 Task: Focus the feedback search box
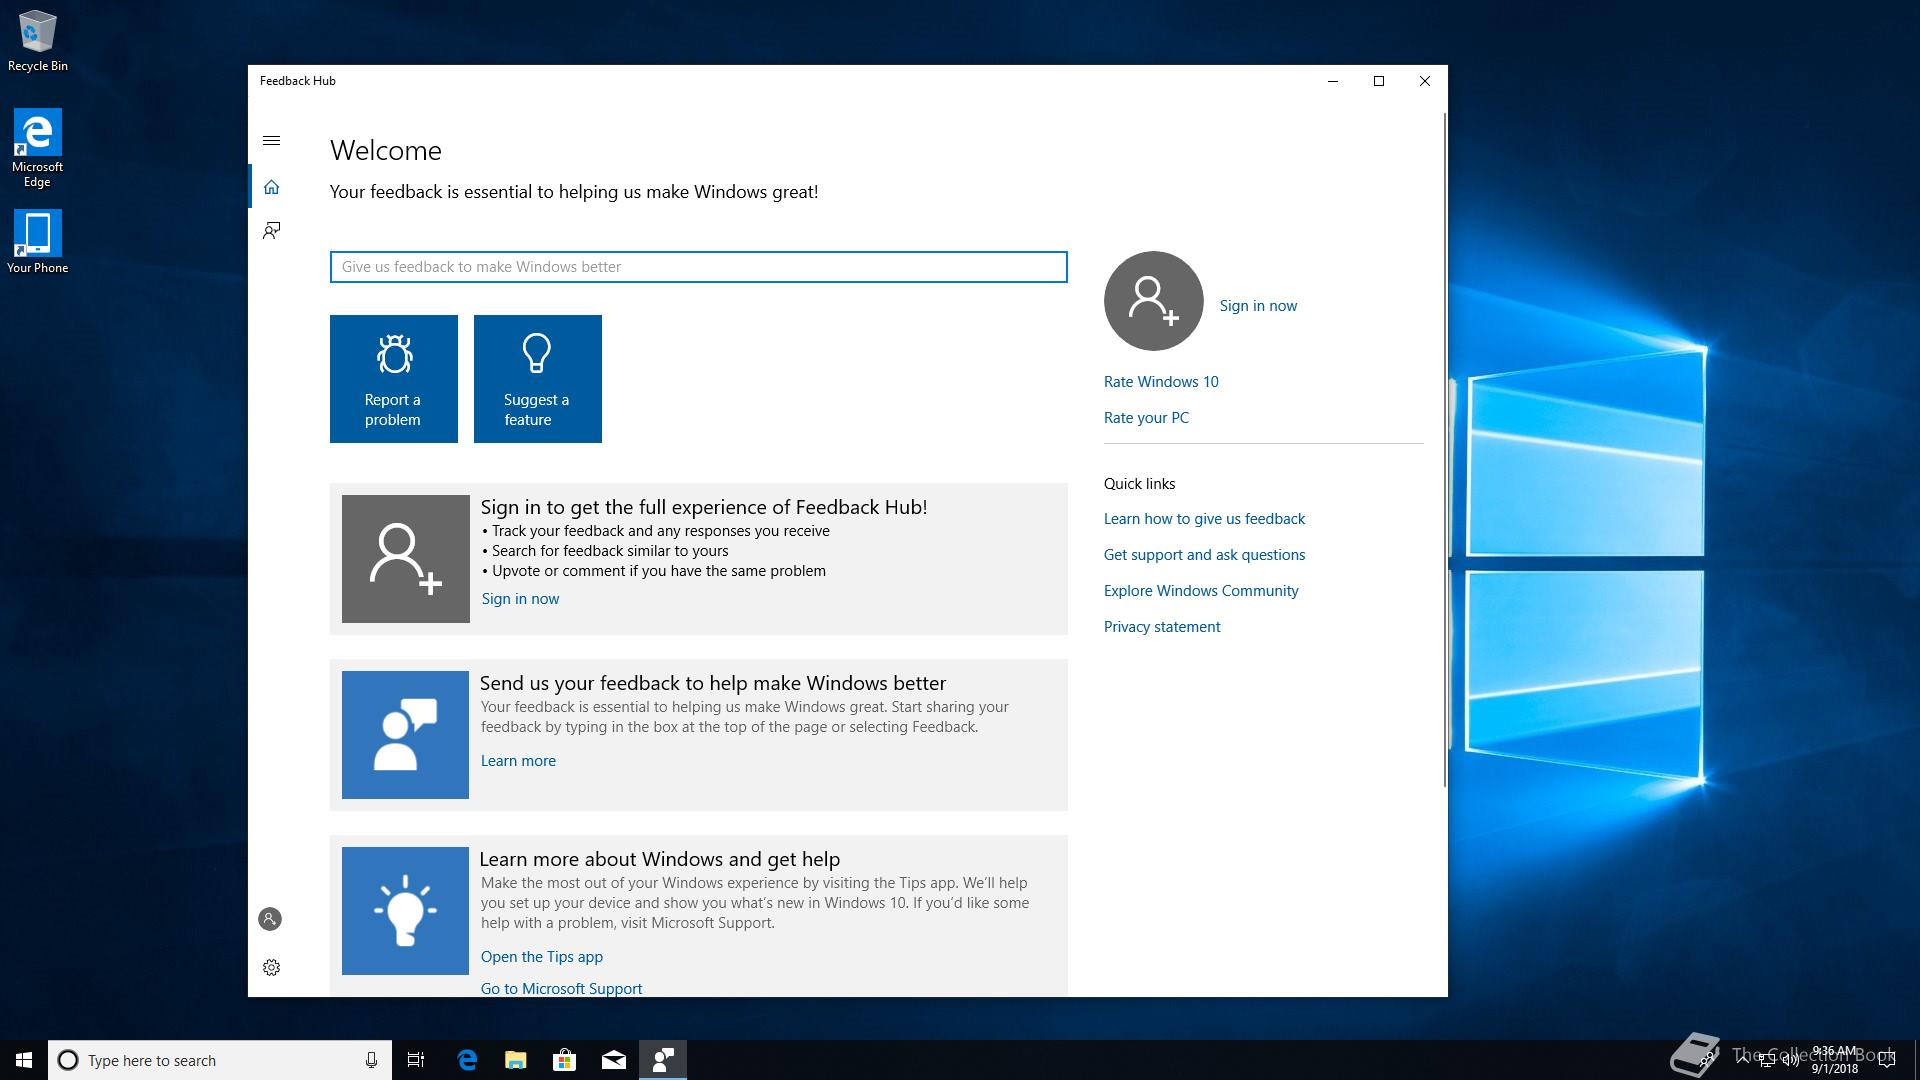pyautogui.click(x=698, y=267)
